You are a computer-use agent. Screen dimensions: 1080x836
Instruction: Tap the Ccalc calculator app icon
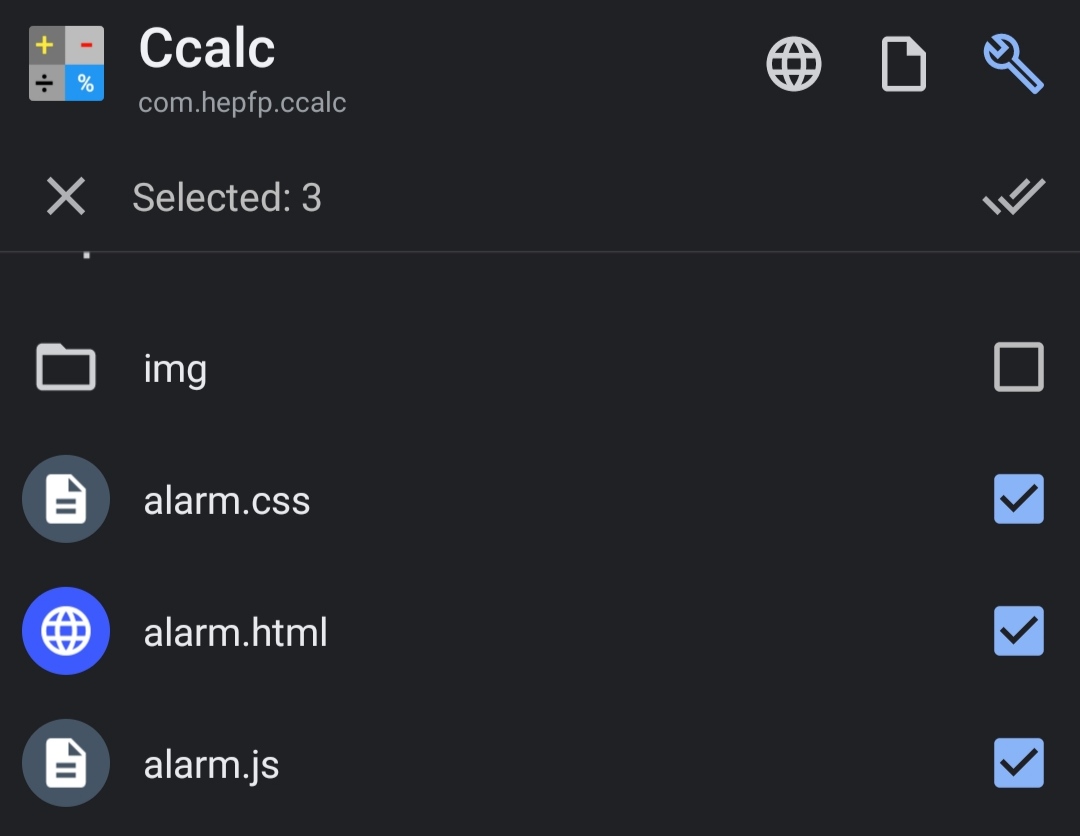pyautogui.click(x=65, y=62)
